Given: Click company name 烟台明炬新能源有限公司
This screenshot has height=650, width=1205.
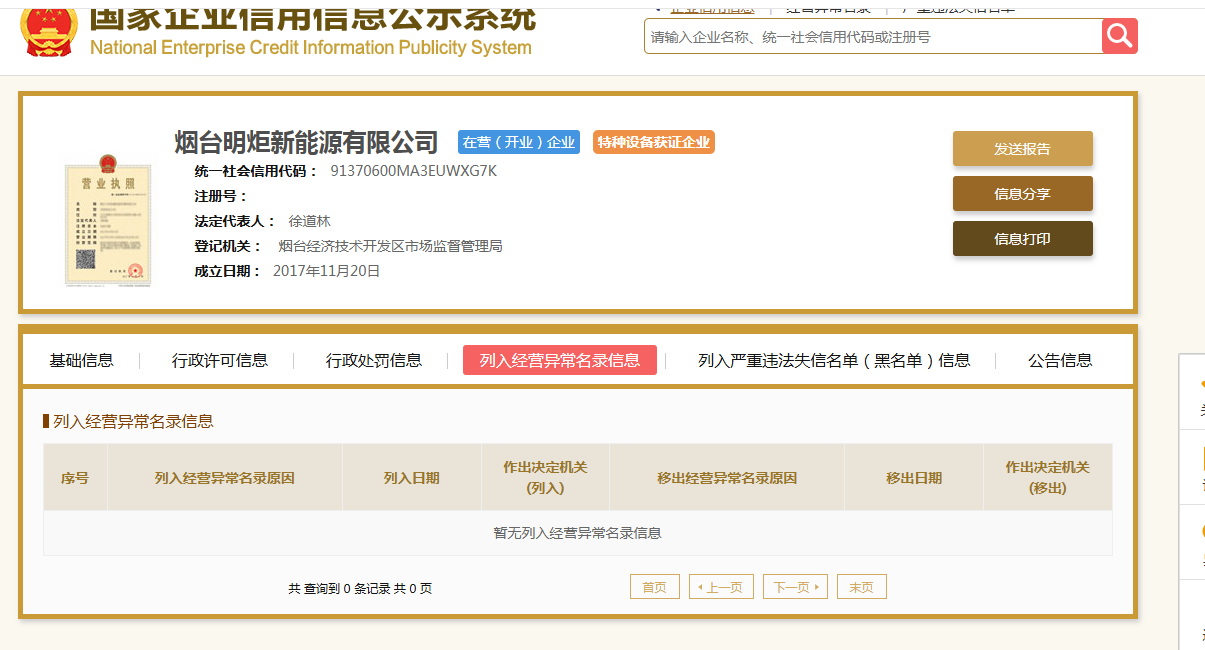Looking at the screenshot, I should 307,142.
